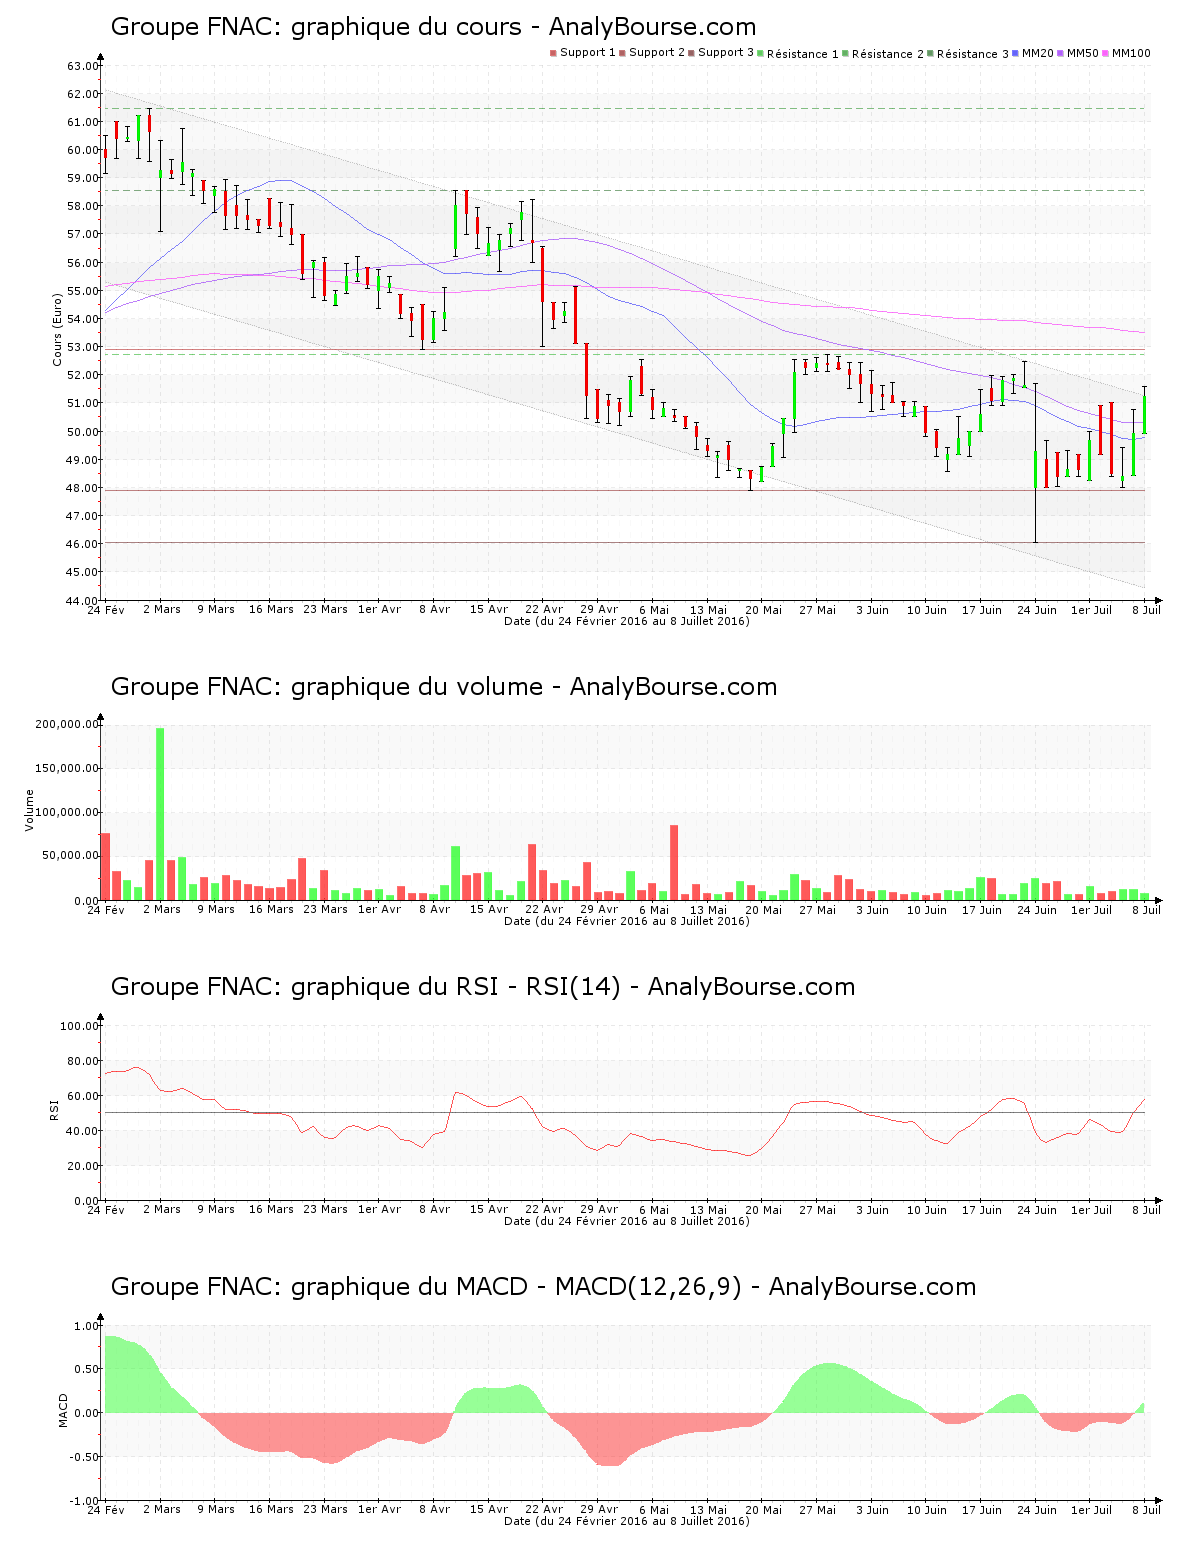Screen dimensions: 1200x1550
Task: Click the date range caption under the volume chart
Action: tap(627, 921)
